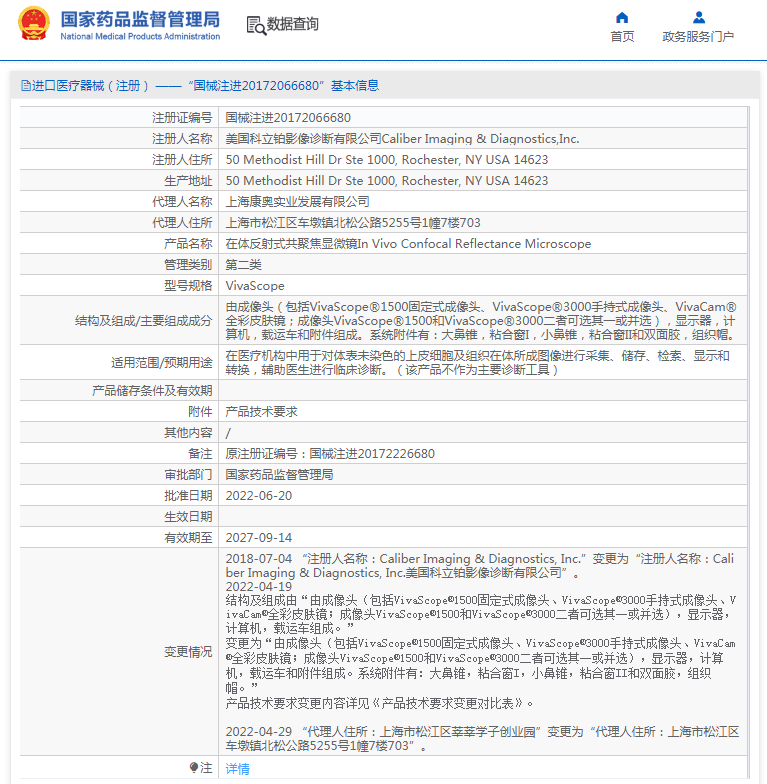Open the 数据查询 search icon
Screen dimensions: 767x784
tap(256, 25)
